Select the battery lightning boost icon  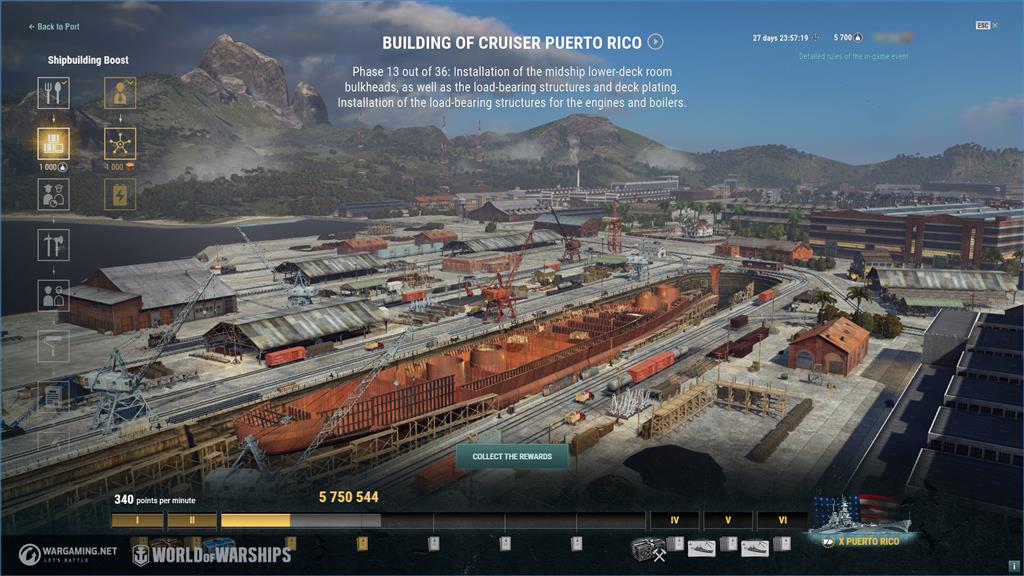120,195
